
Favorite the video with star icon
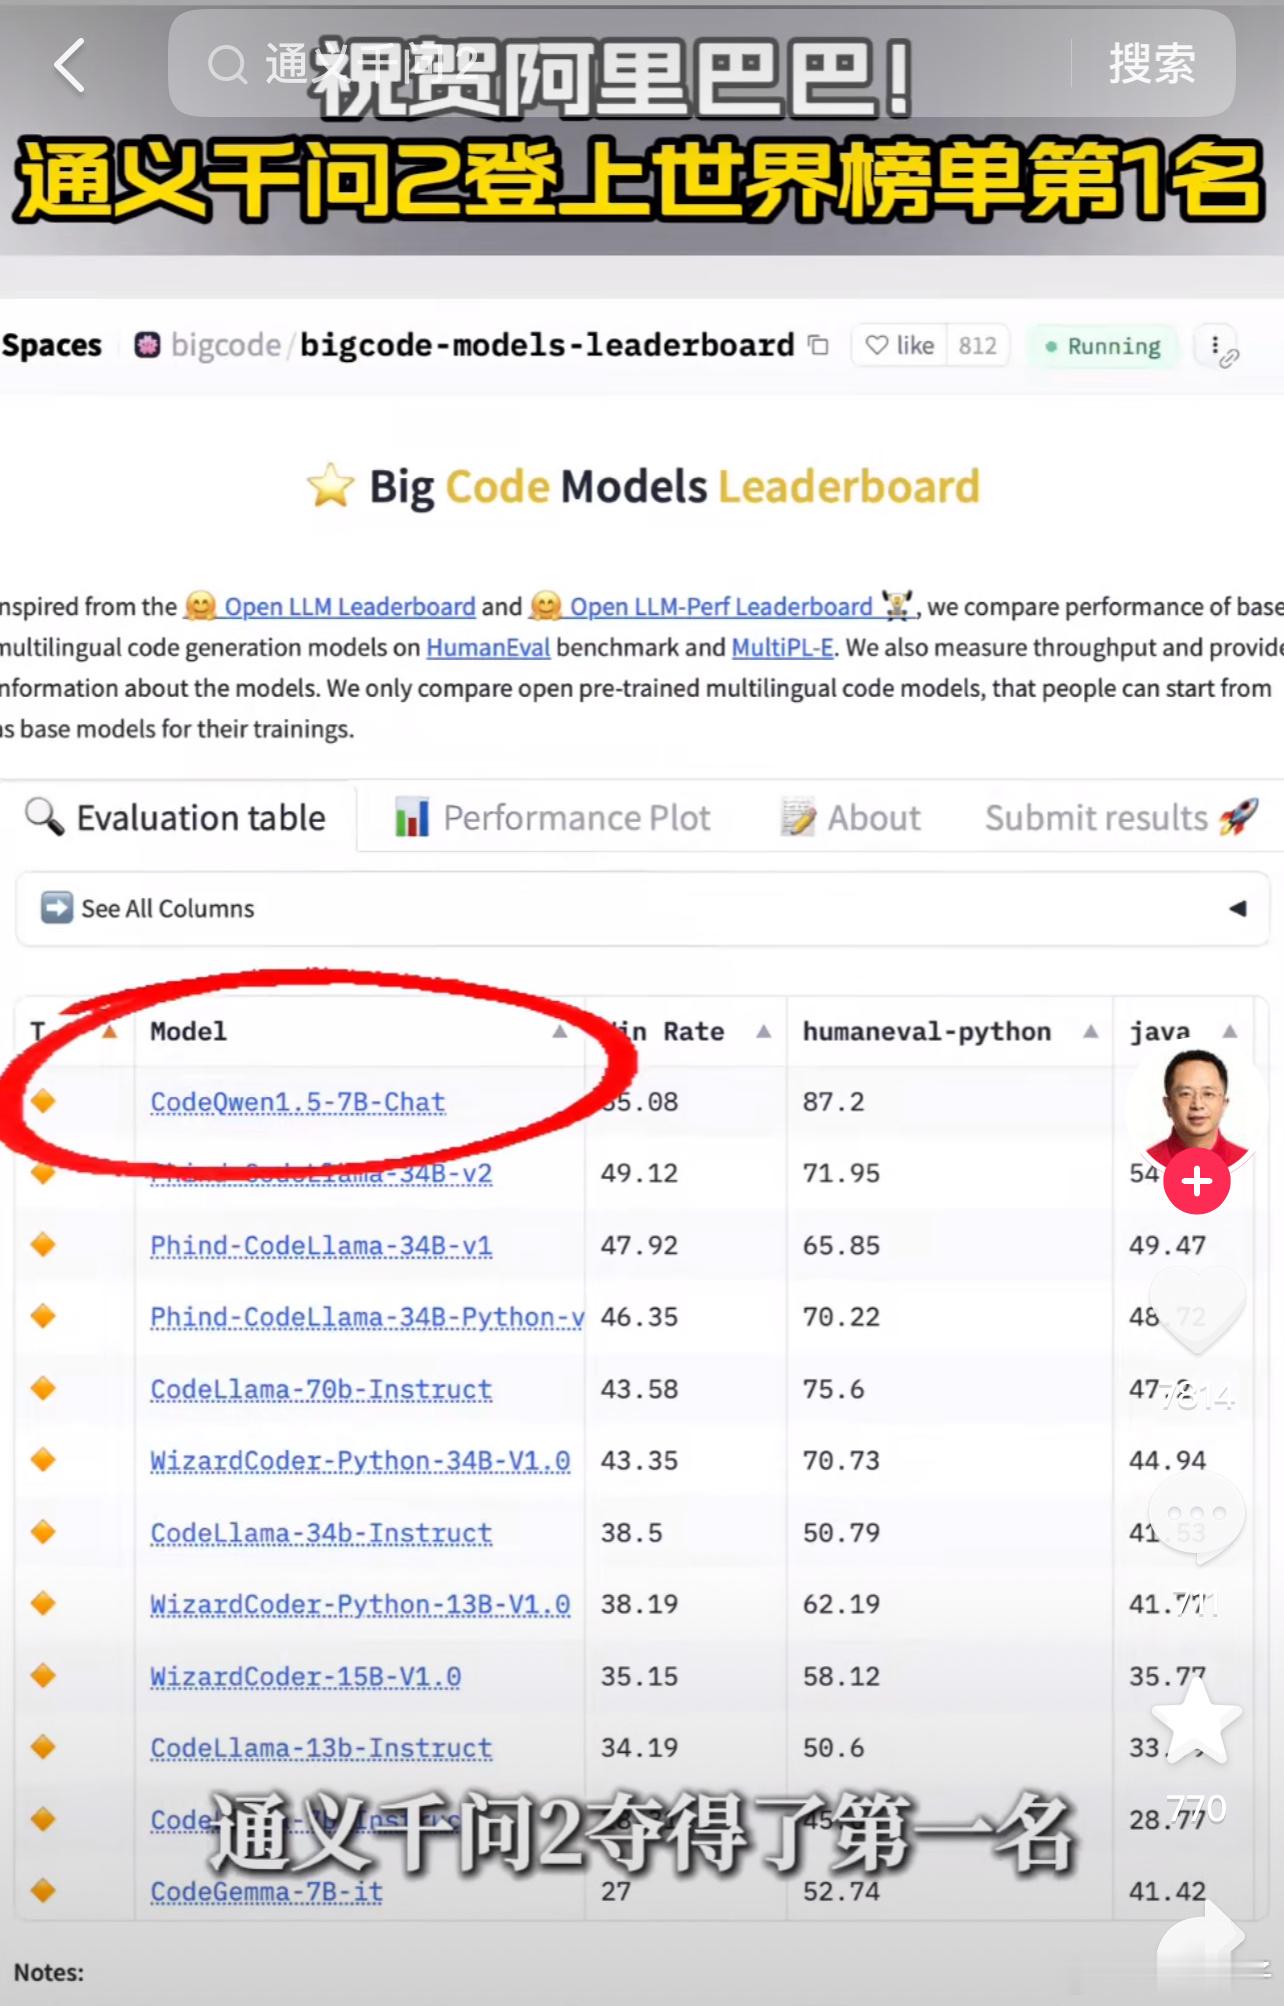pos(1197,1720)
